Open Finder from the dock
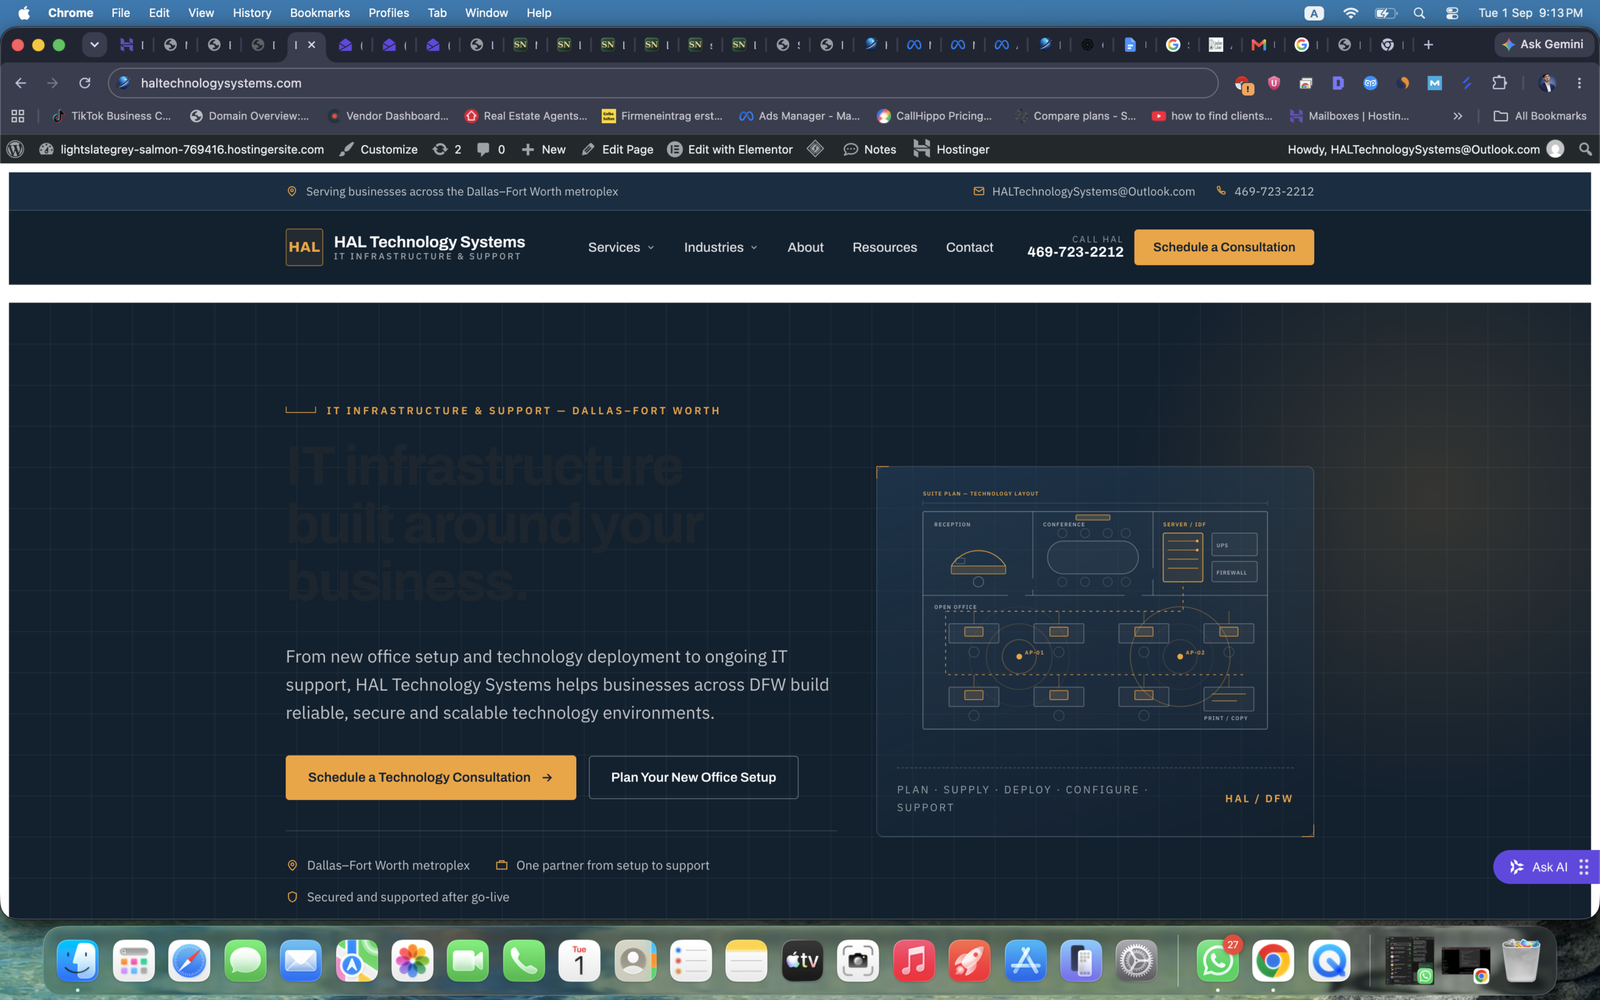The image size is (1600, 1000). [77, 961]
